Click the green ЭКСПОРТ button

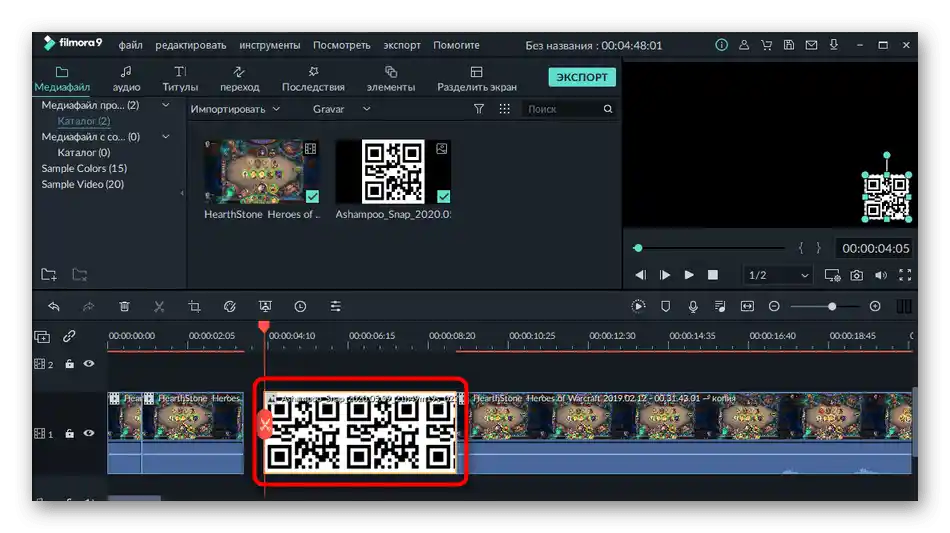582,77
